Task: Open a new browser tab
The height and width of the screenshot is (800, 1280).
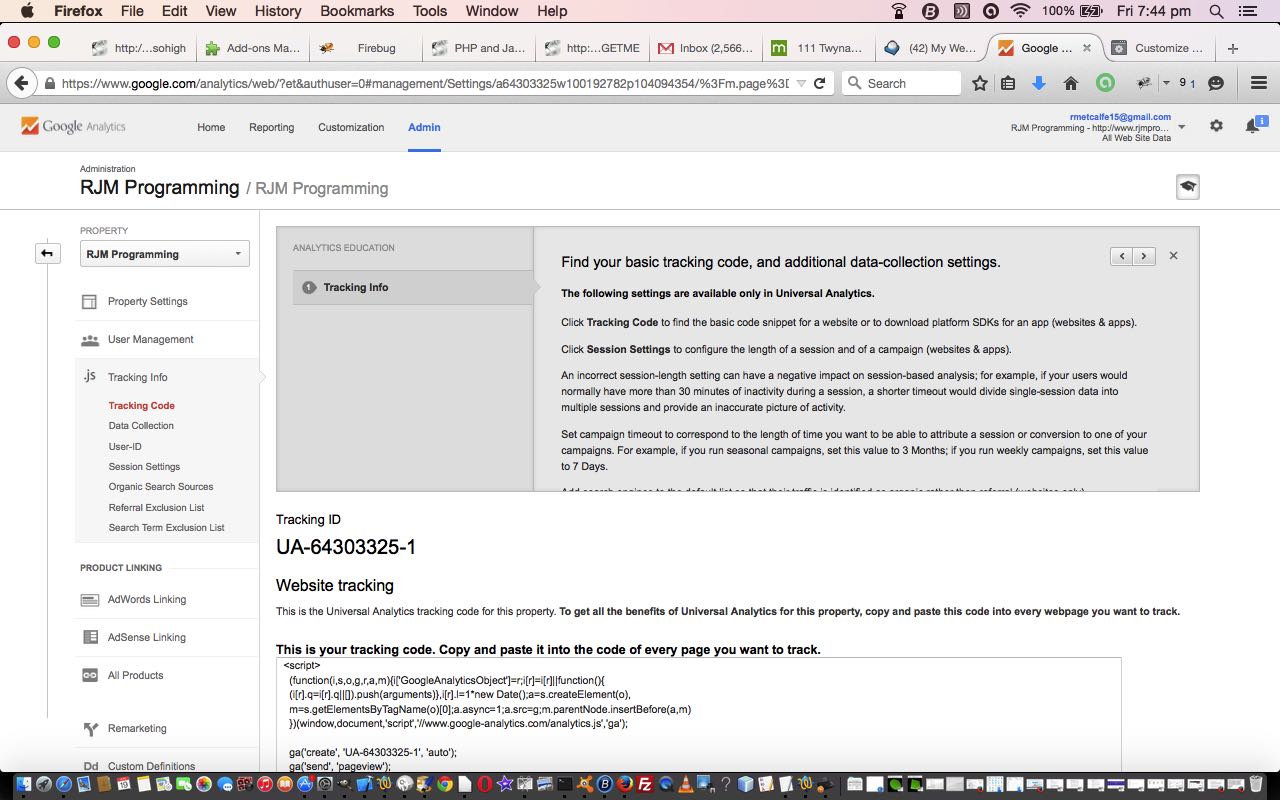Action: tap(1233, 48)
